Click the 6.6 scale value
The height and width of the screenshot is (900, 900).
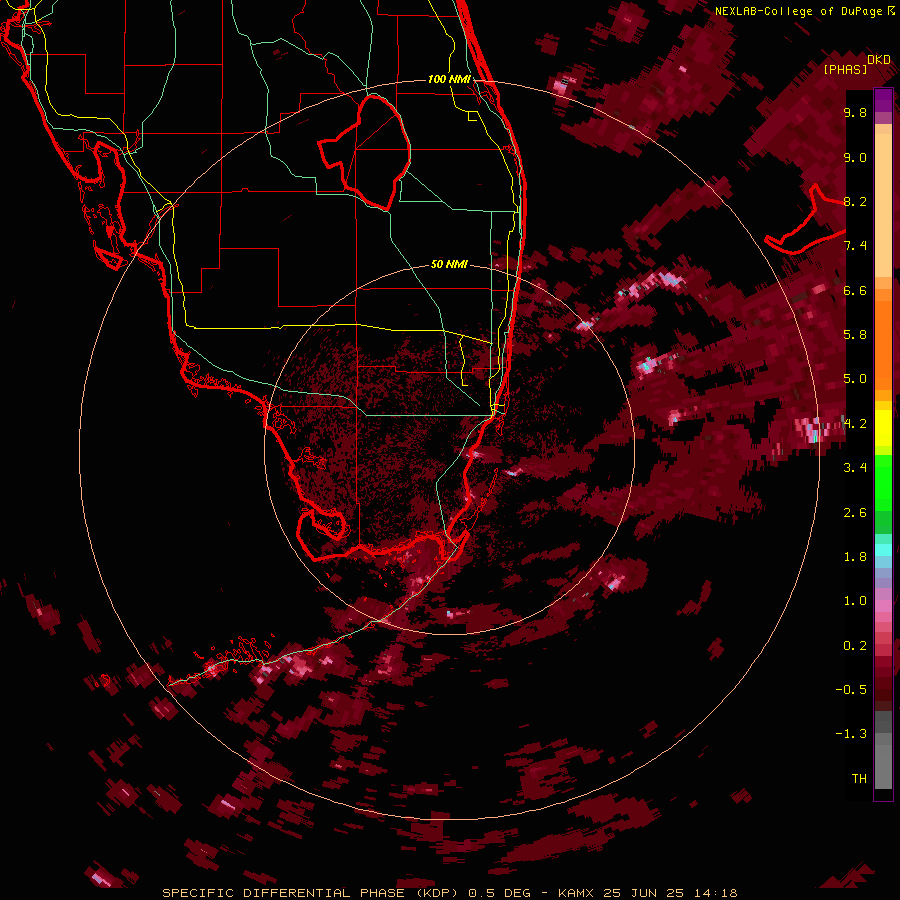tap(855, 290)
